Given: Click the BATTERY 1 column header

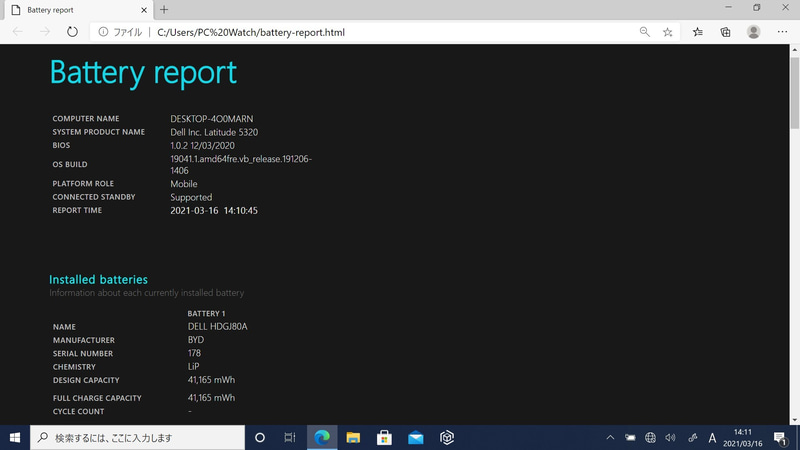Looking at the screenshot, I should [x=206, y=313].
